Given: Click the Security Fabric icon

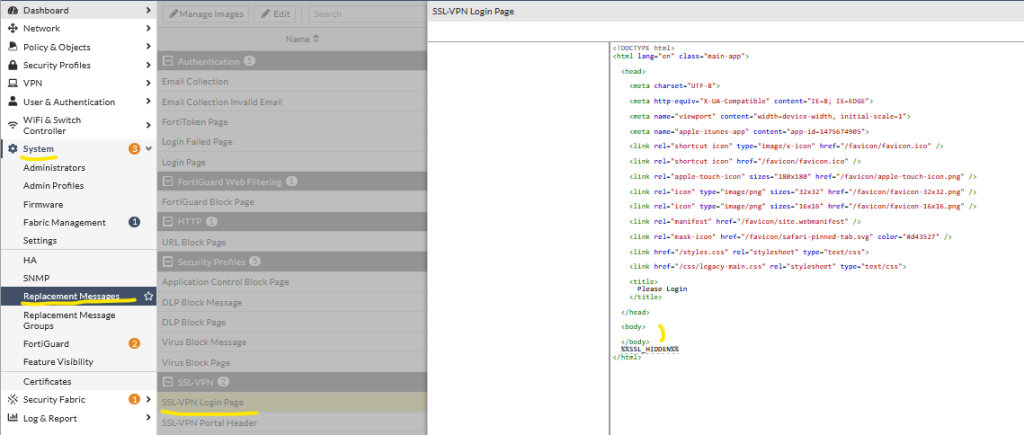Looking at the screenshot, I should 12,400.
